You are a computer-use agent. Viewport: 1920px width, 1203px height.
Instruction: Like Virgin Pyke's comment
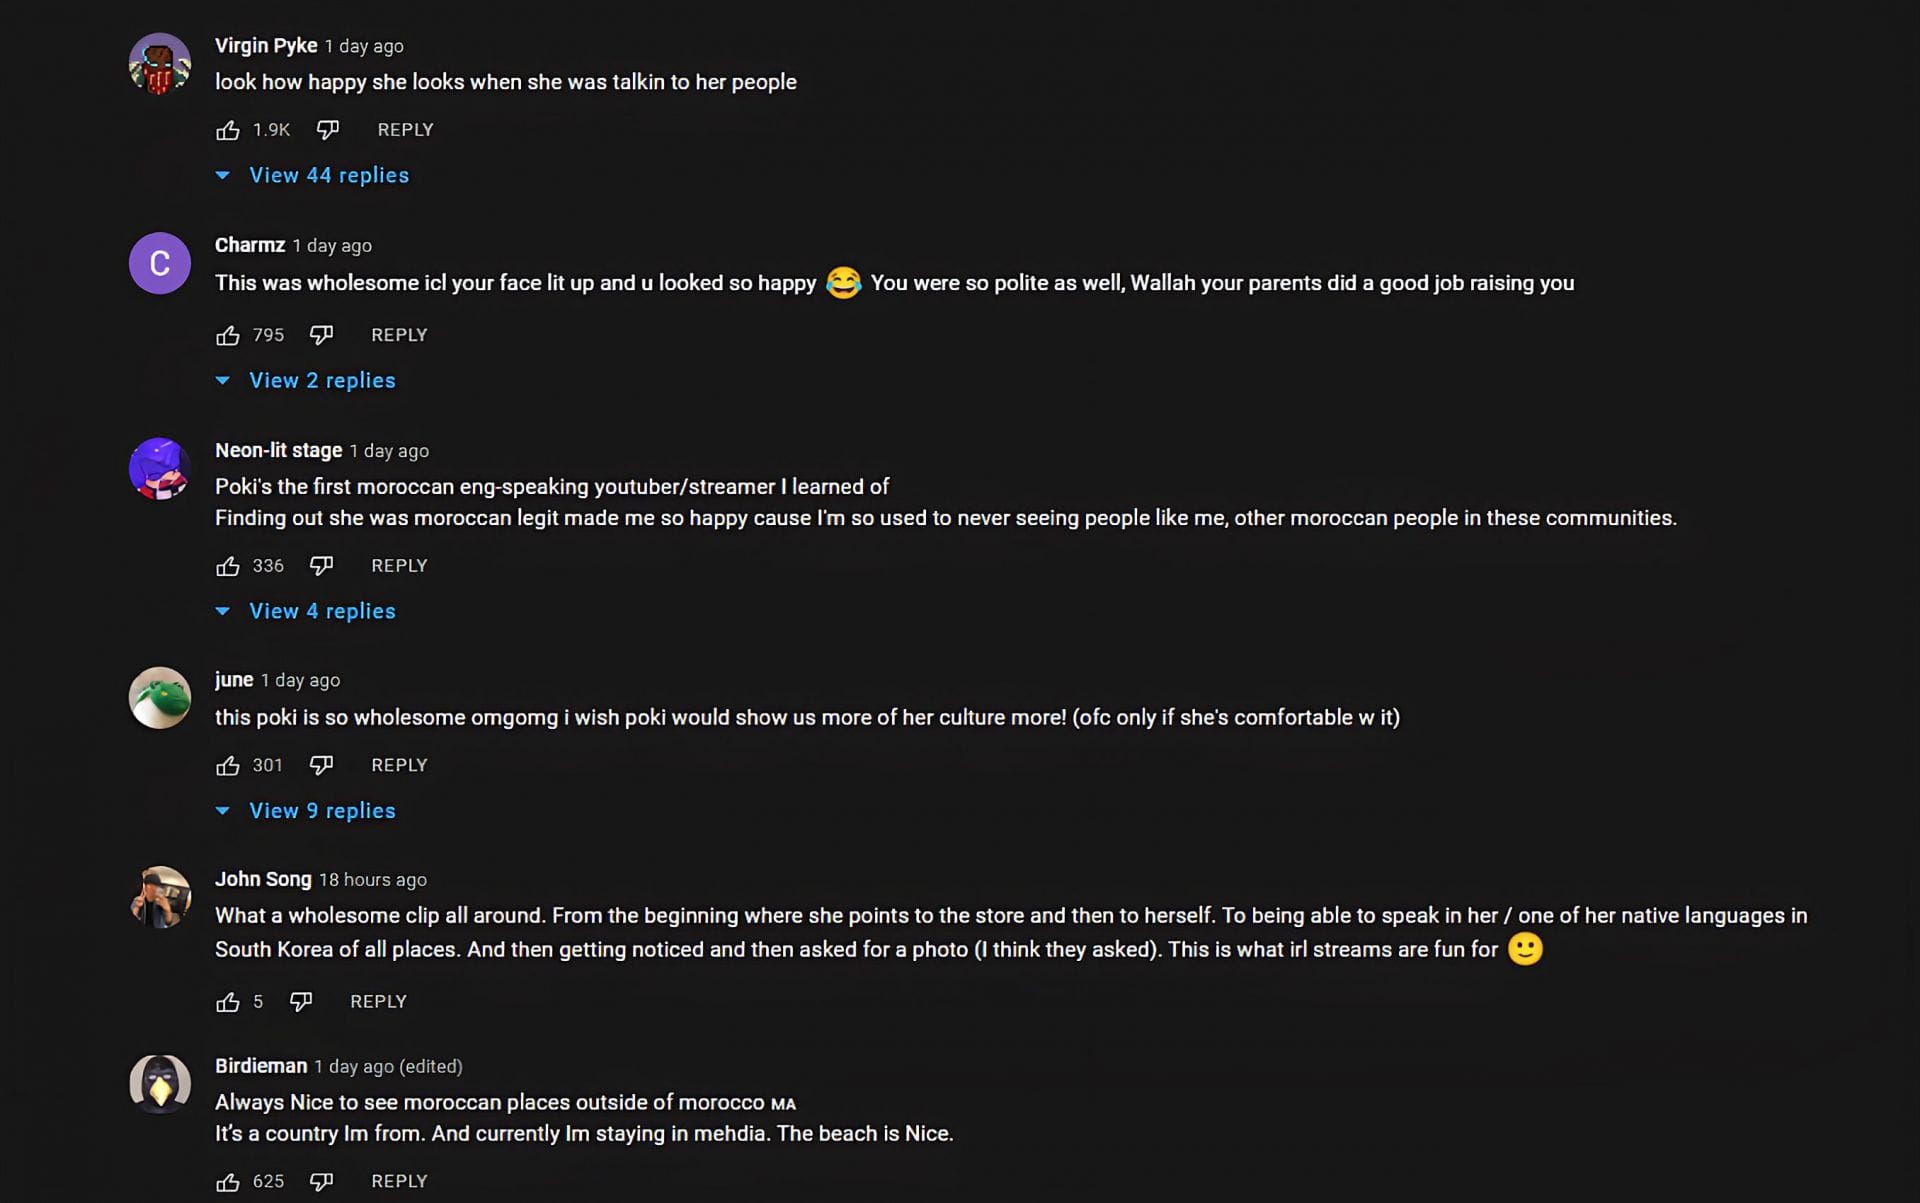(228, 130)
